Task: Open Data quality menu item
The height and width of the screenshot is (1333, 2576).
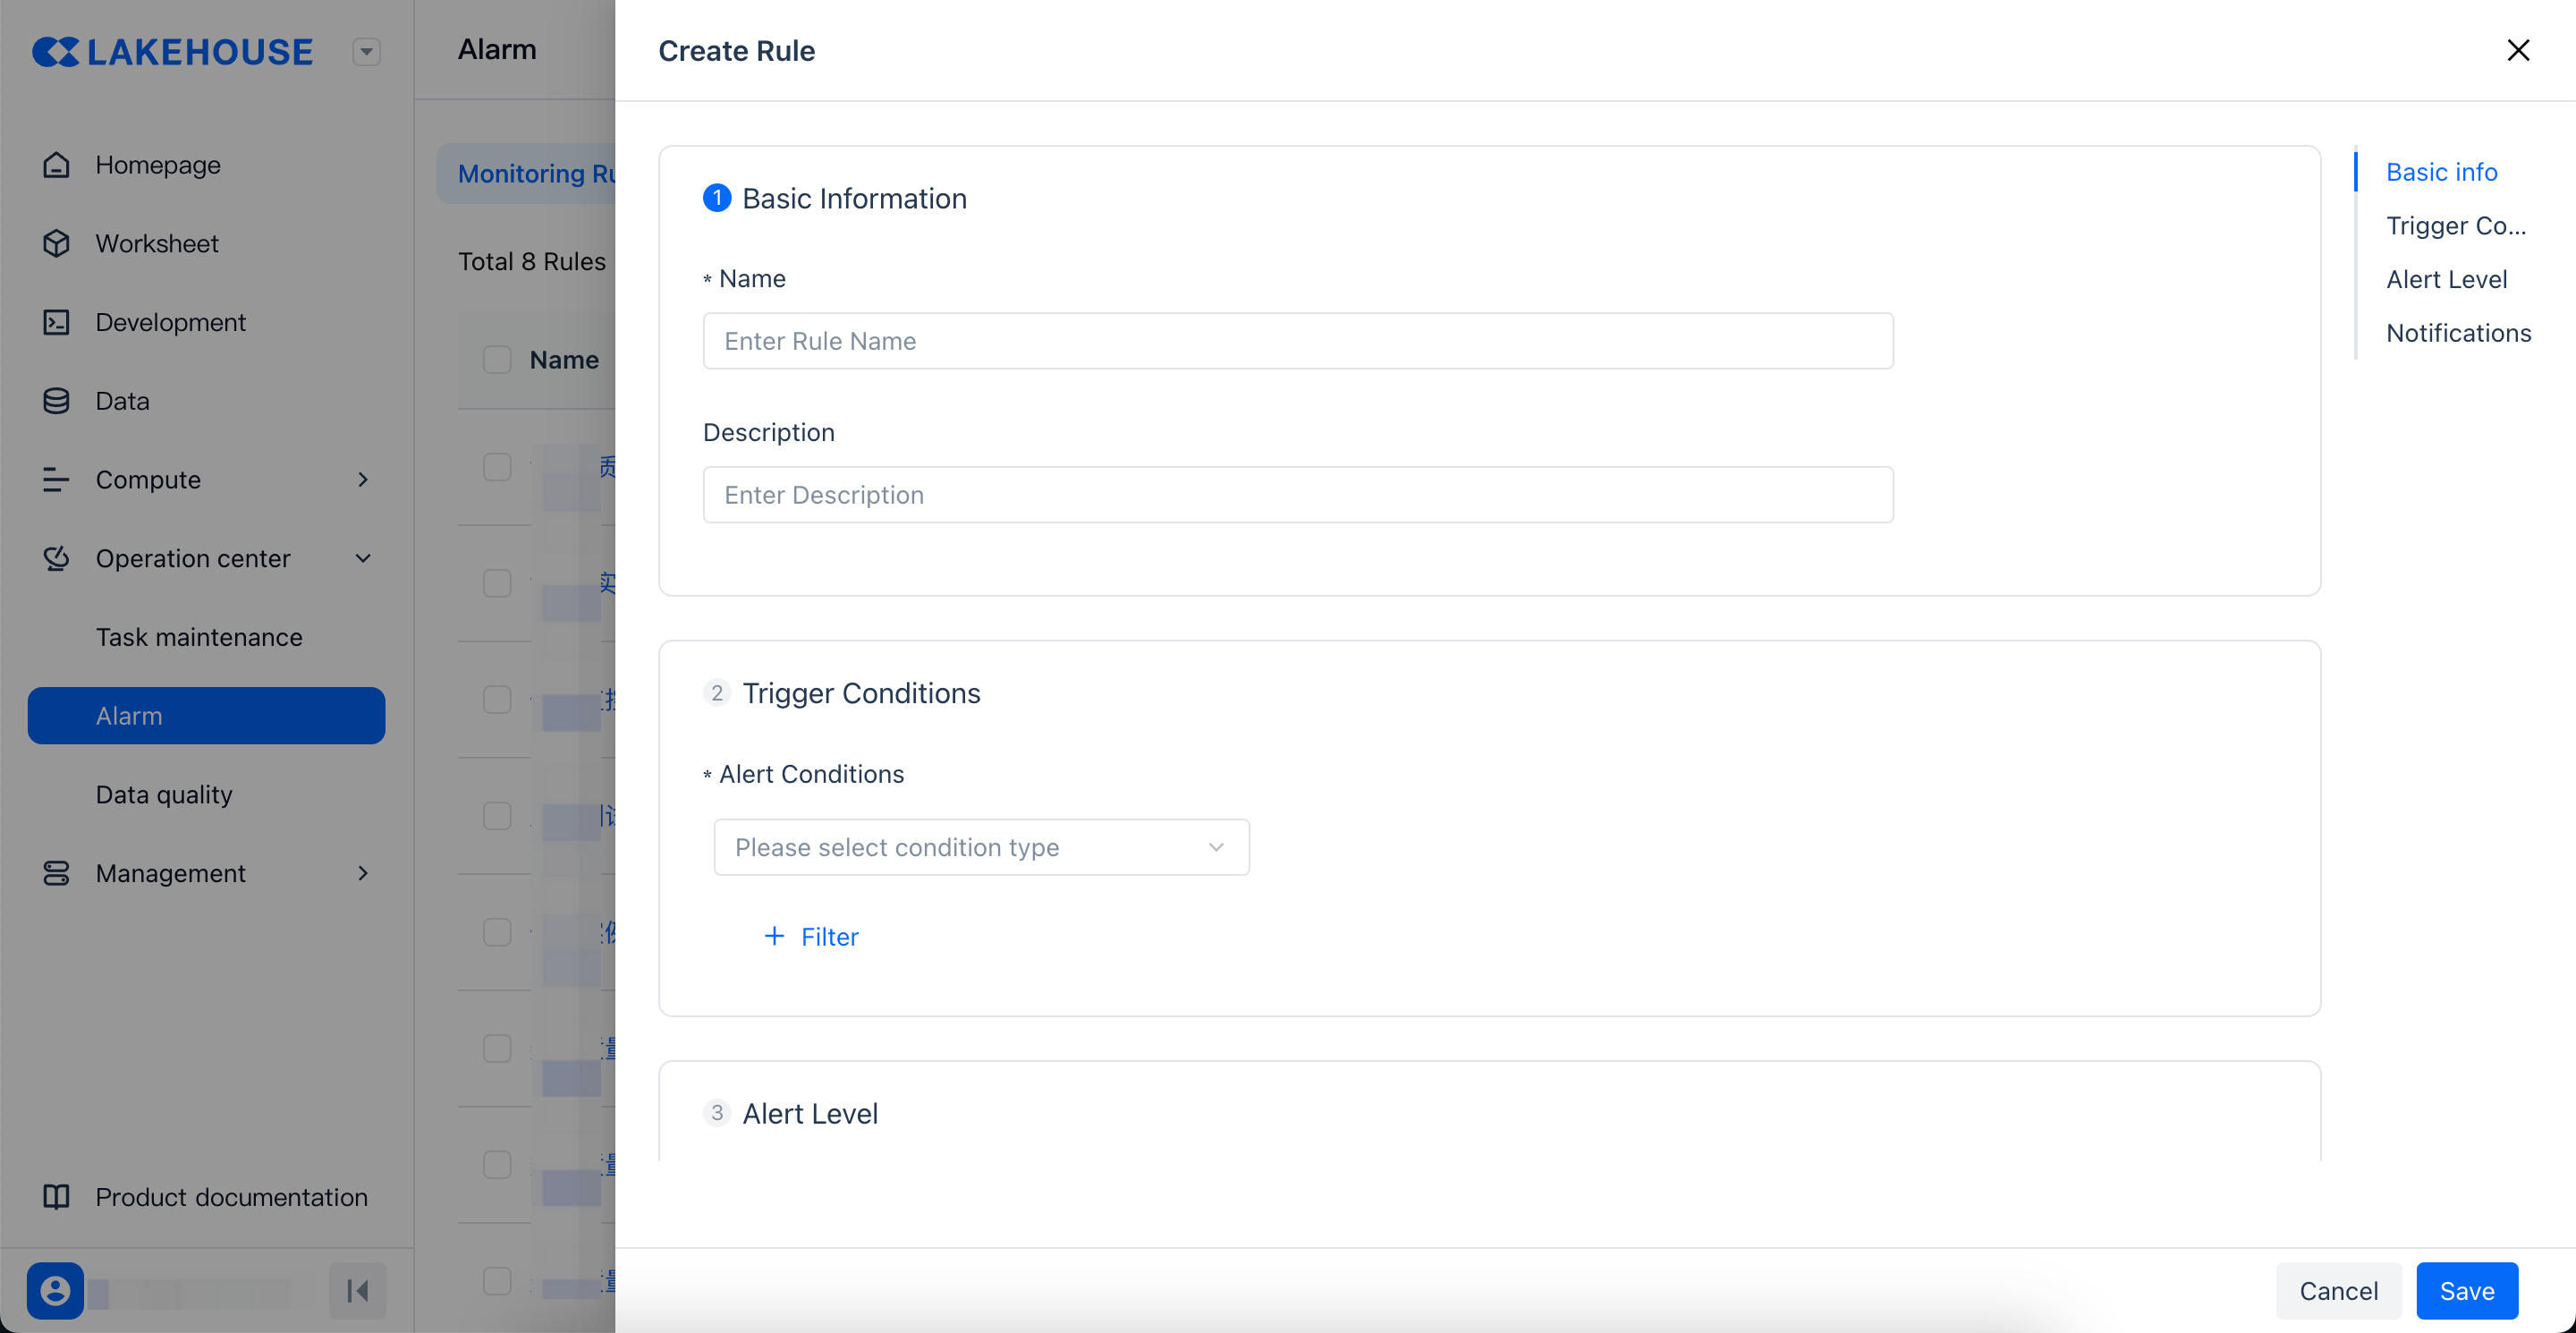Action: [x=164, y=795]
